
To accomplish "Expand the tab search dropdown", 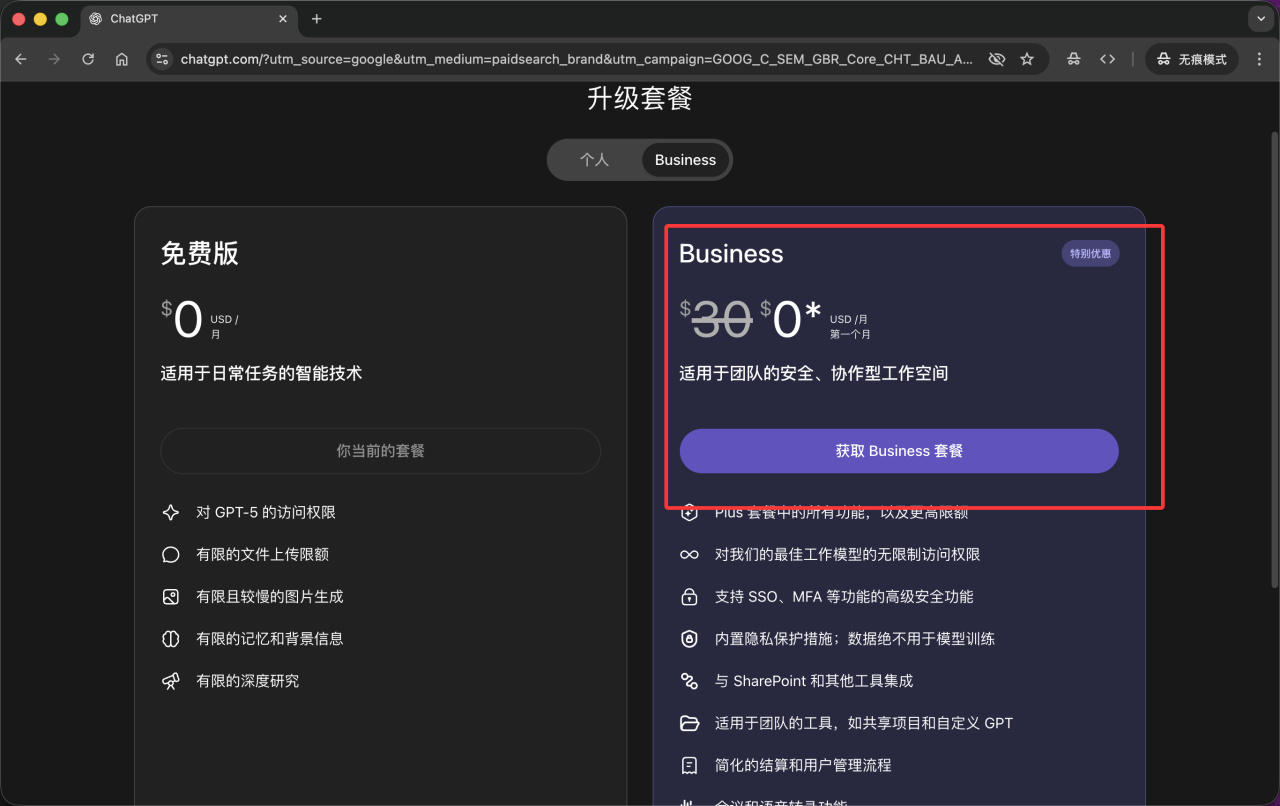I will pos(1259,19).
